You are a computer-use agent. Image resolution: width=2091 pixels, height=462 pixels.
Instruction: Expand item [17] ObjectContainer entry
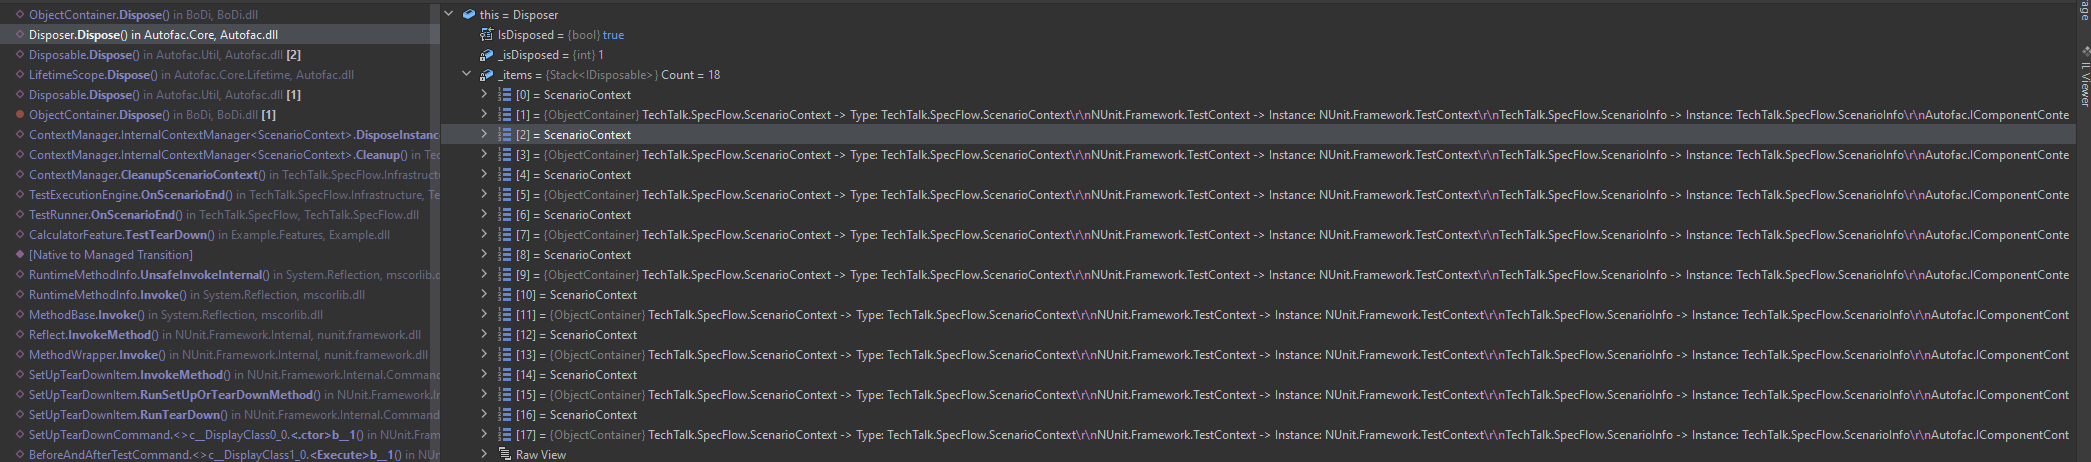point(484,434)
